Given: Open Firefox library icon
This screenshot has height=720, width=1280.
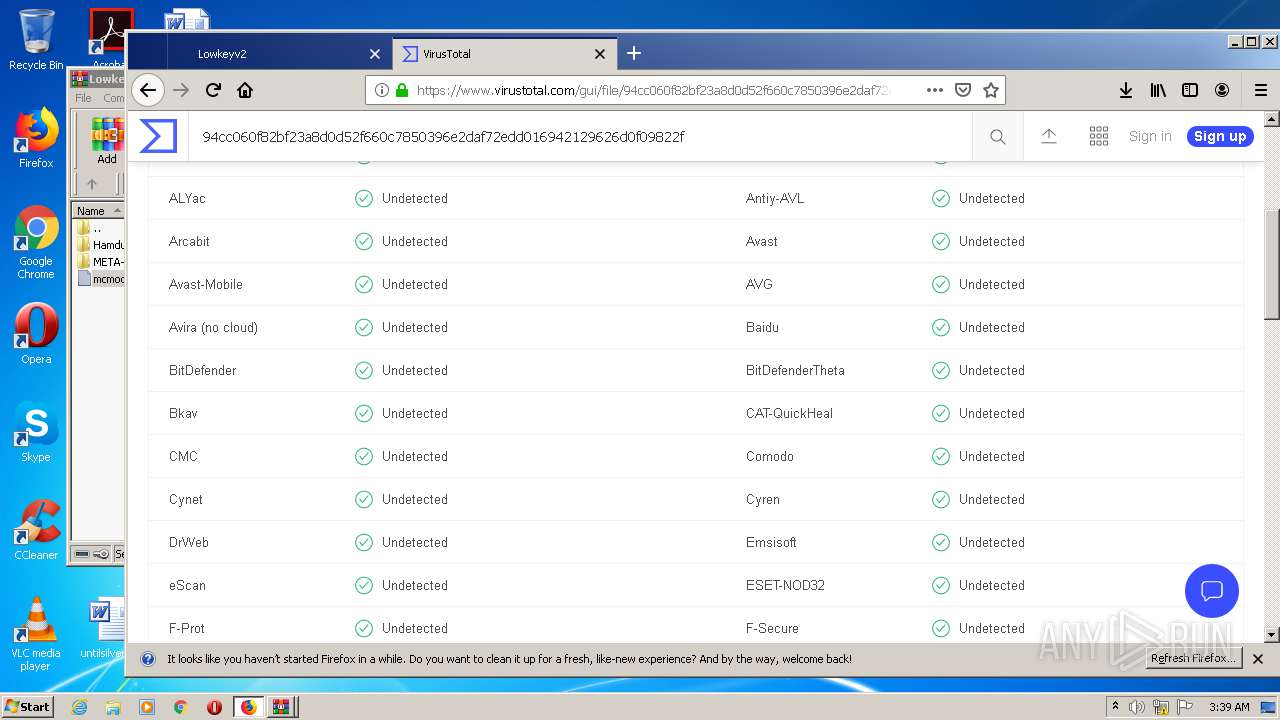Looking at the screenshot, I should tap(1158, 90).
